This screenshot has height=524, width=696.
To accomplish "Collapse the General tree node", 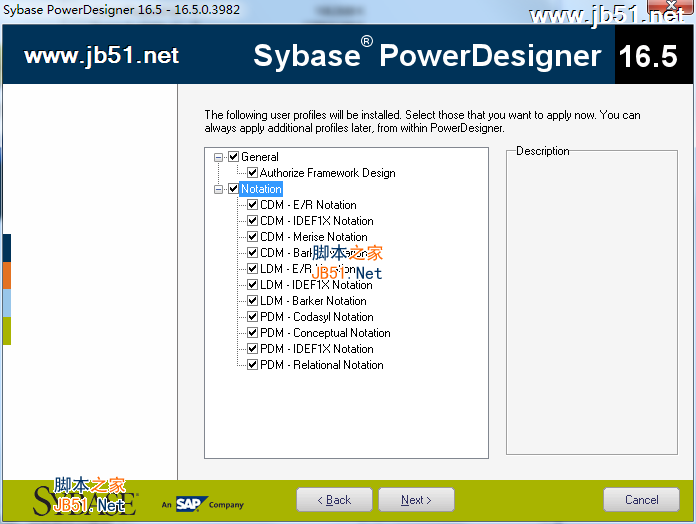I will pyautogui.click(x=218, y=157).
